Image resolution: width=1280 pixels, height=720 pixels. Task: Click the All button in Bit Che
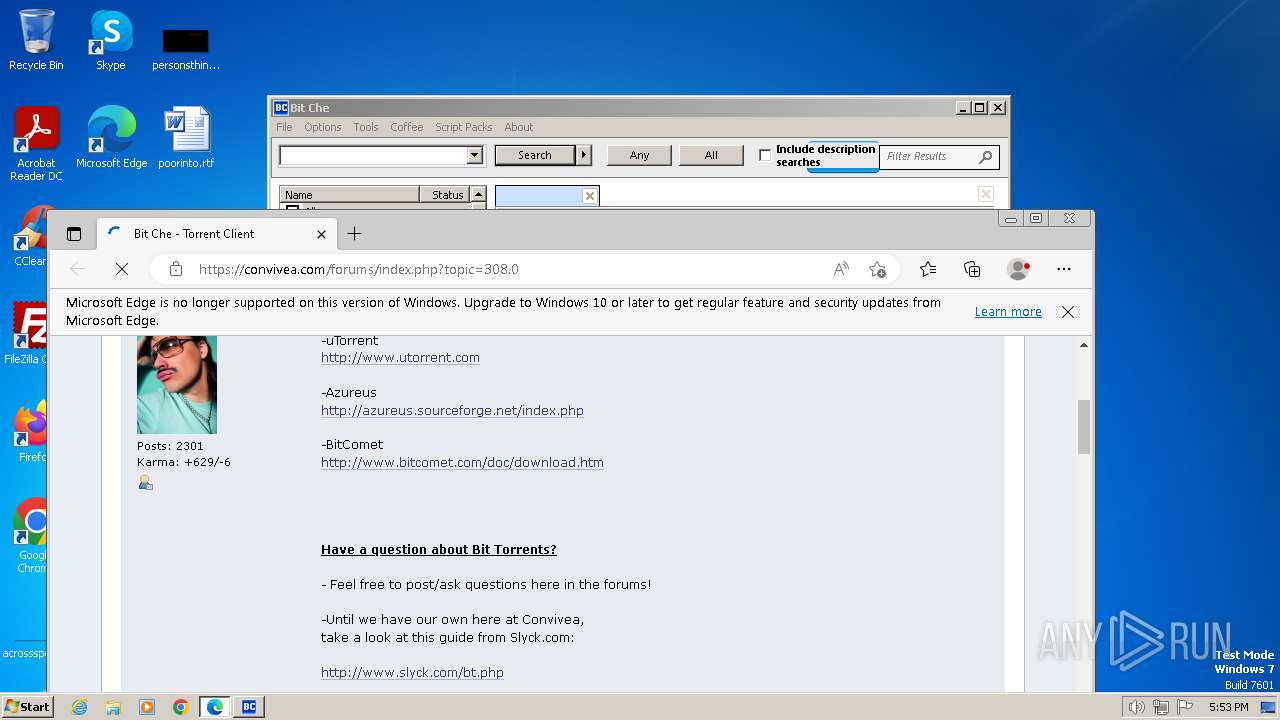pyautogui.click(x=711, y=155)
